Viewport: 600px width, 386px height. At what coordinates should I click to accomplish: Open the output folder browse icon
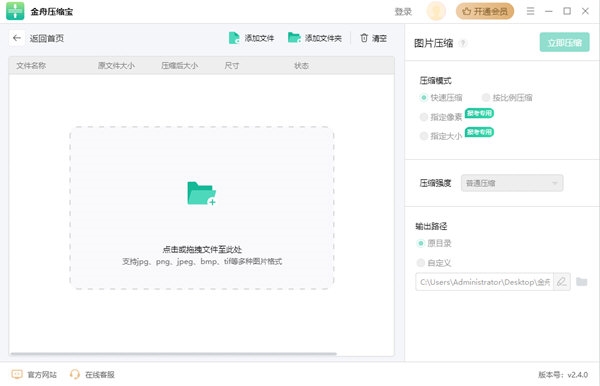point(582,282)
